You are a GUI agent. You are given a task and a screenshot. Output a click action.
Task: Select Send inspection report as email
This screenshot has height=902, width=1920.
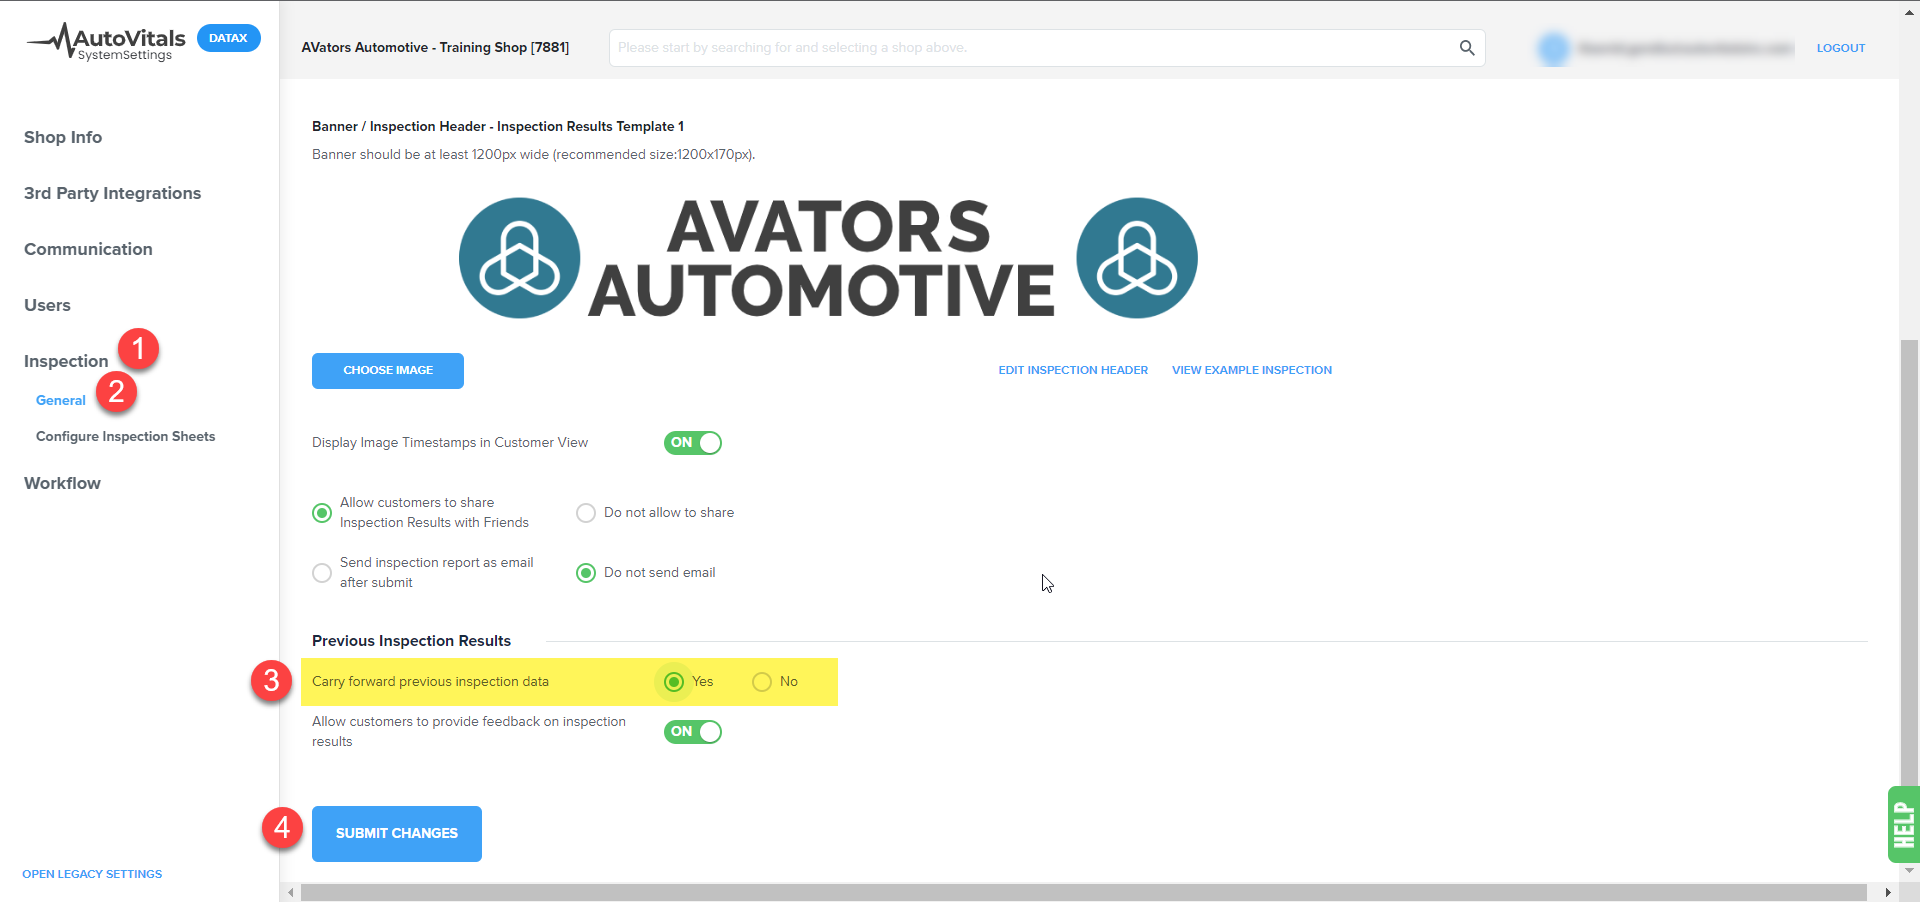(322, 573)
